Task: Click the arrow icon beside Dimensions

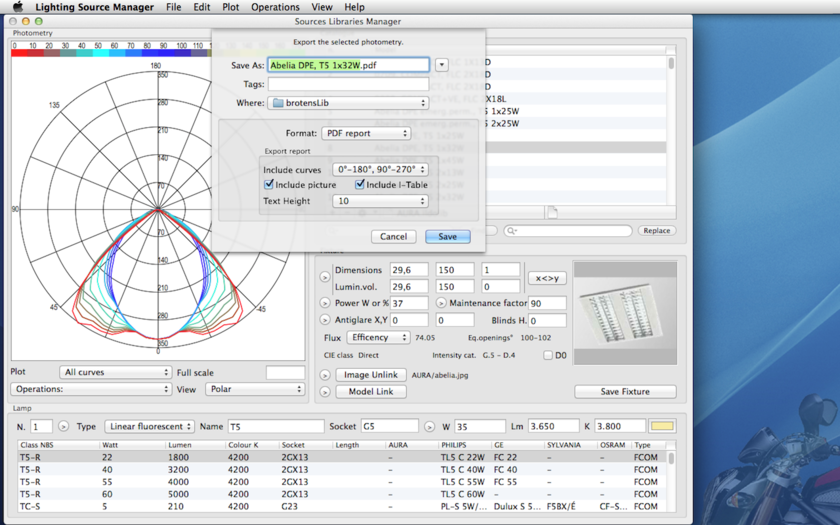Action: click(325, 277)
